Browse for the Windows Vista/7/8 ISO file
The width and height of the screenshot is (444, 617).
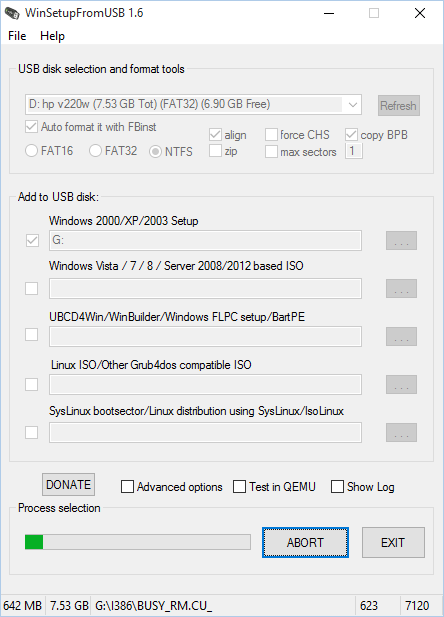click(401, 288)
